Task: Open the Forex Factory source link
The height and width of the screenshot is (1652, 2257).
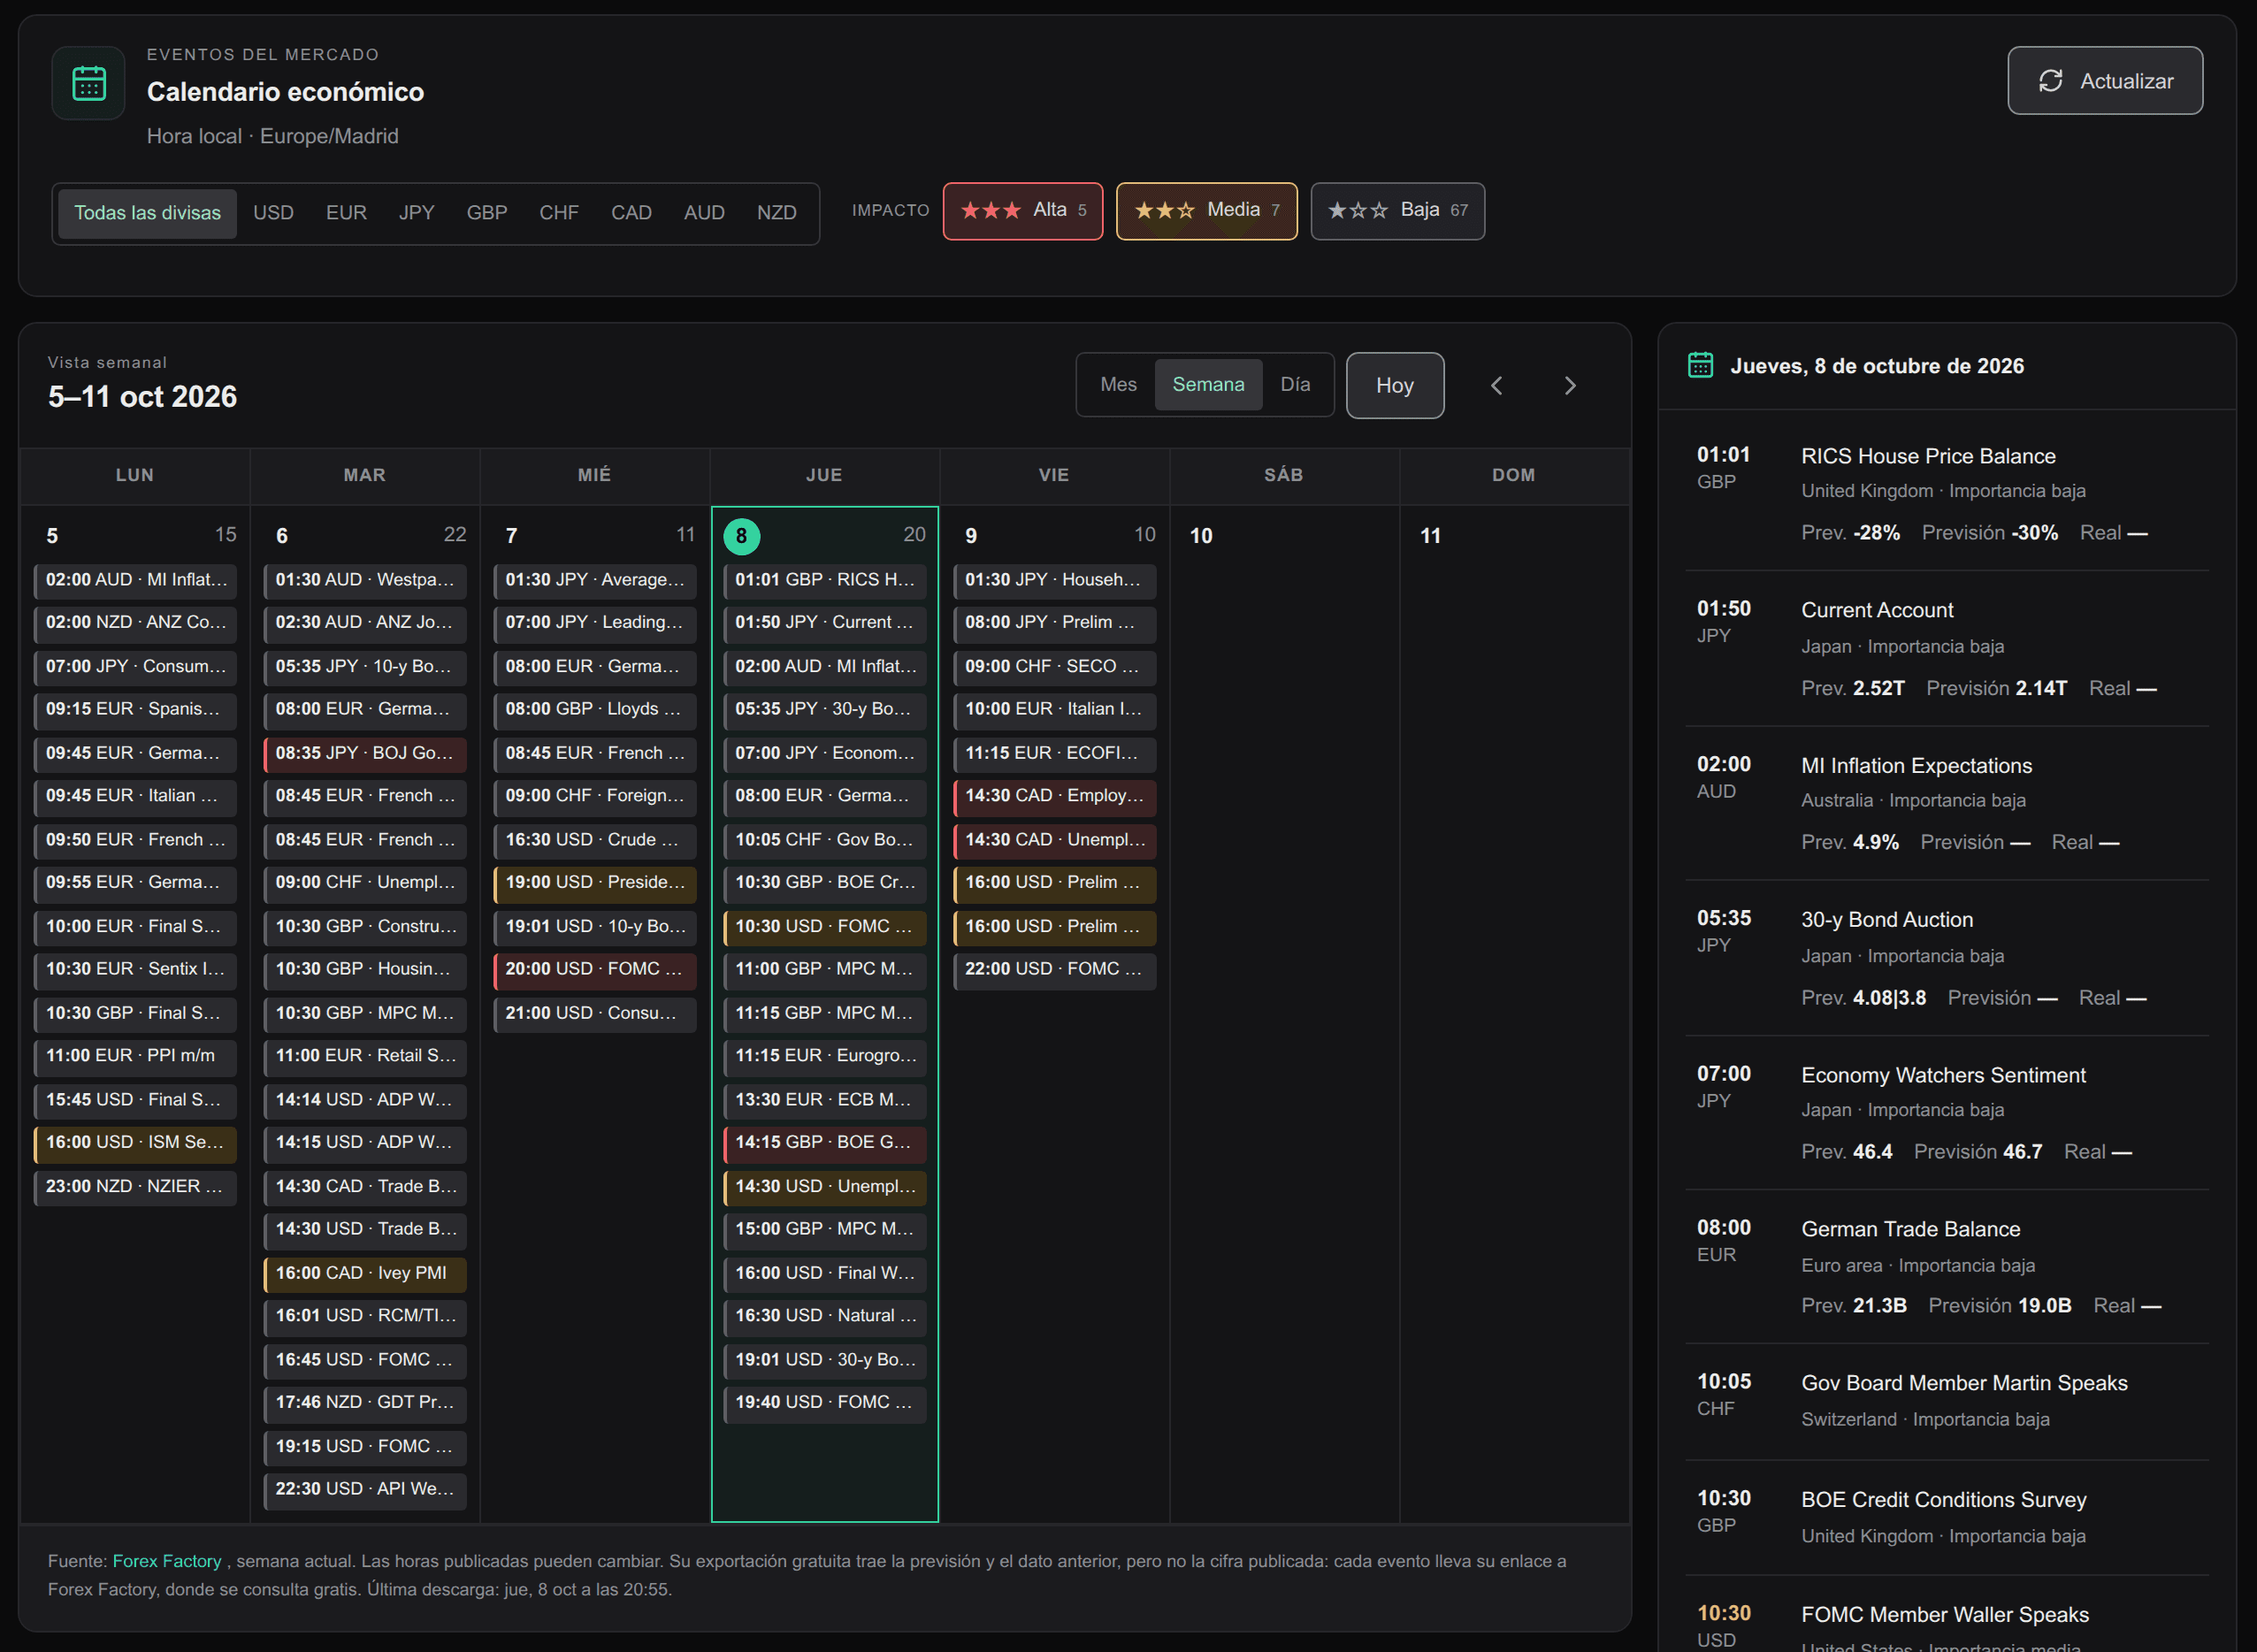Action: [167, 1561]
